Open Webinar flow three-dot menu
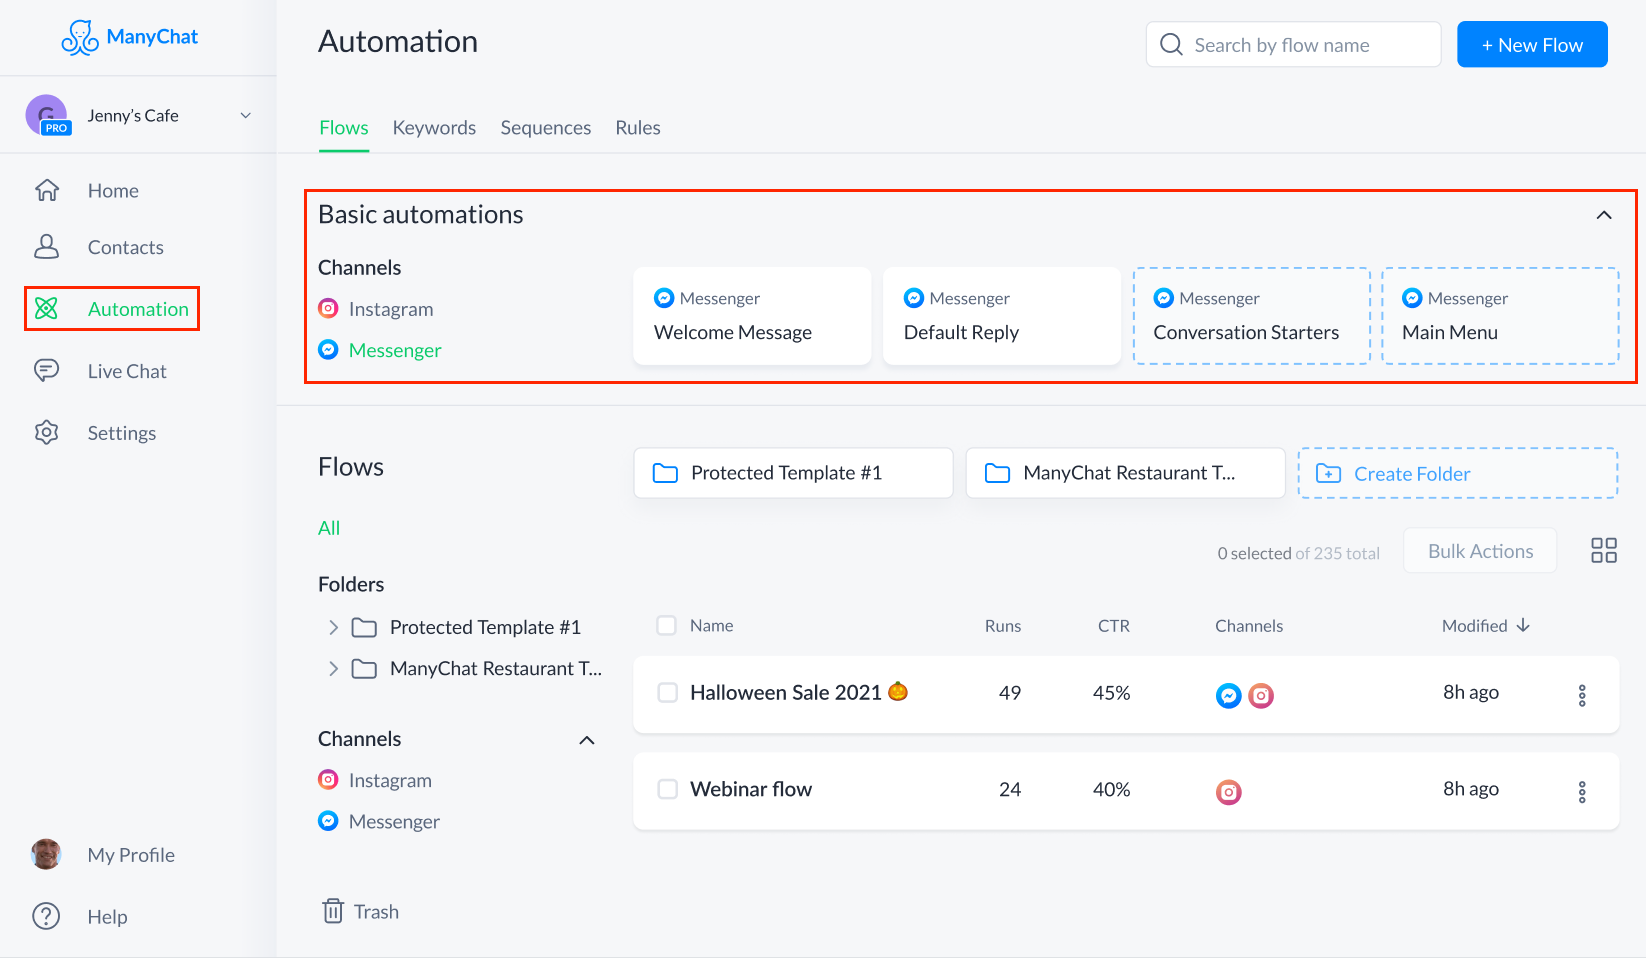 [x=1582, y=792]
